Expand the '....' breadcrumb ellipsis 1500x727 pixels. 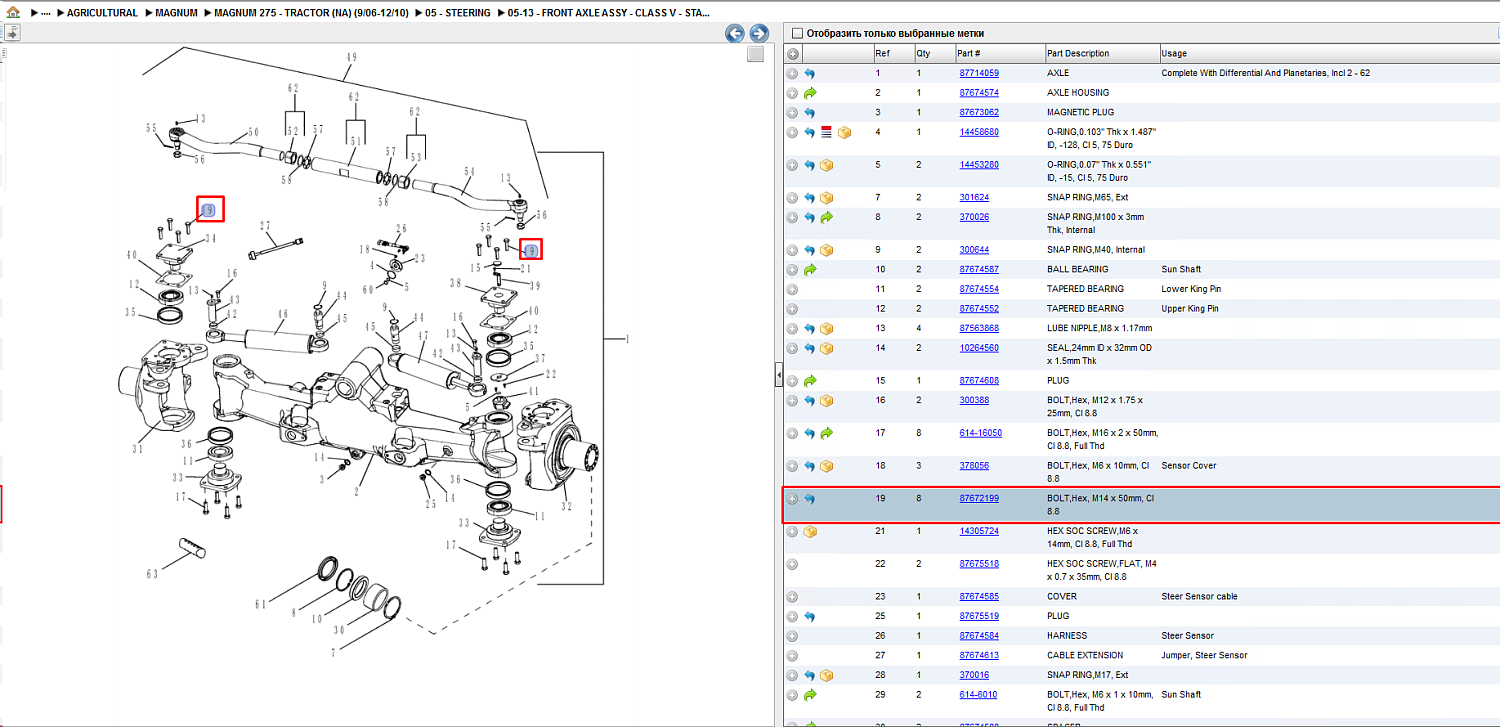45,13
